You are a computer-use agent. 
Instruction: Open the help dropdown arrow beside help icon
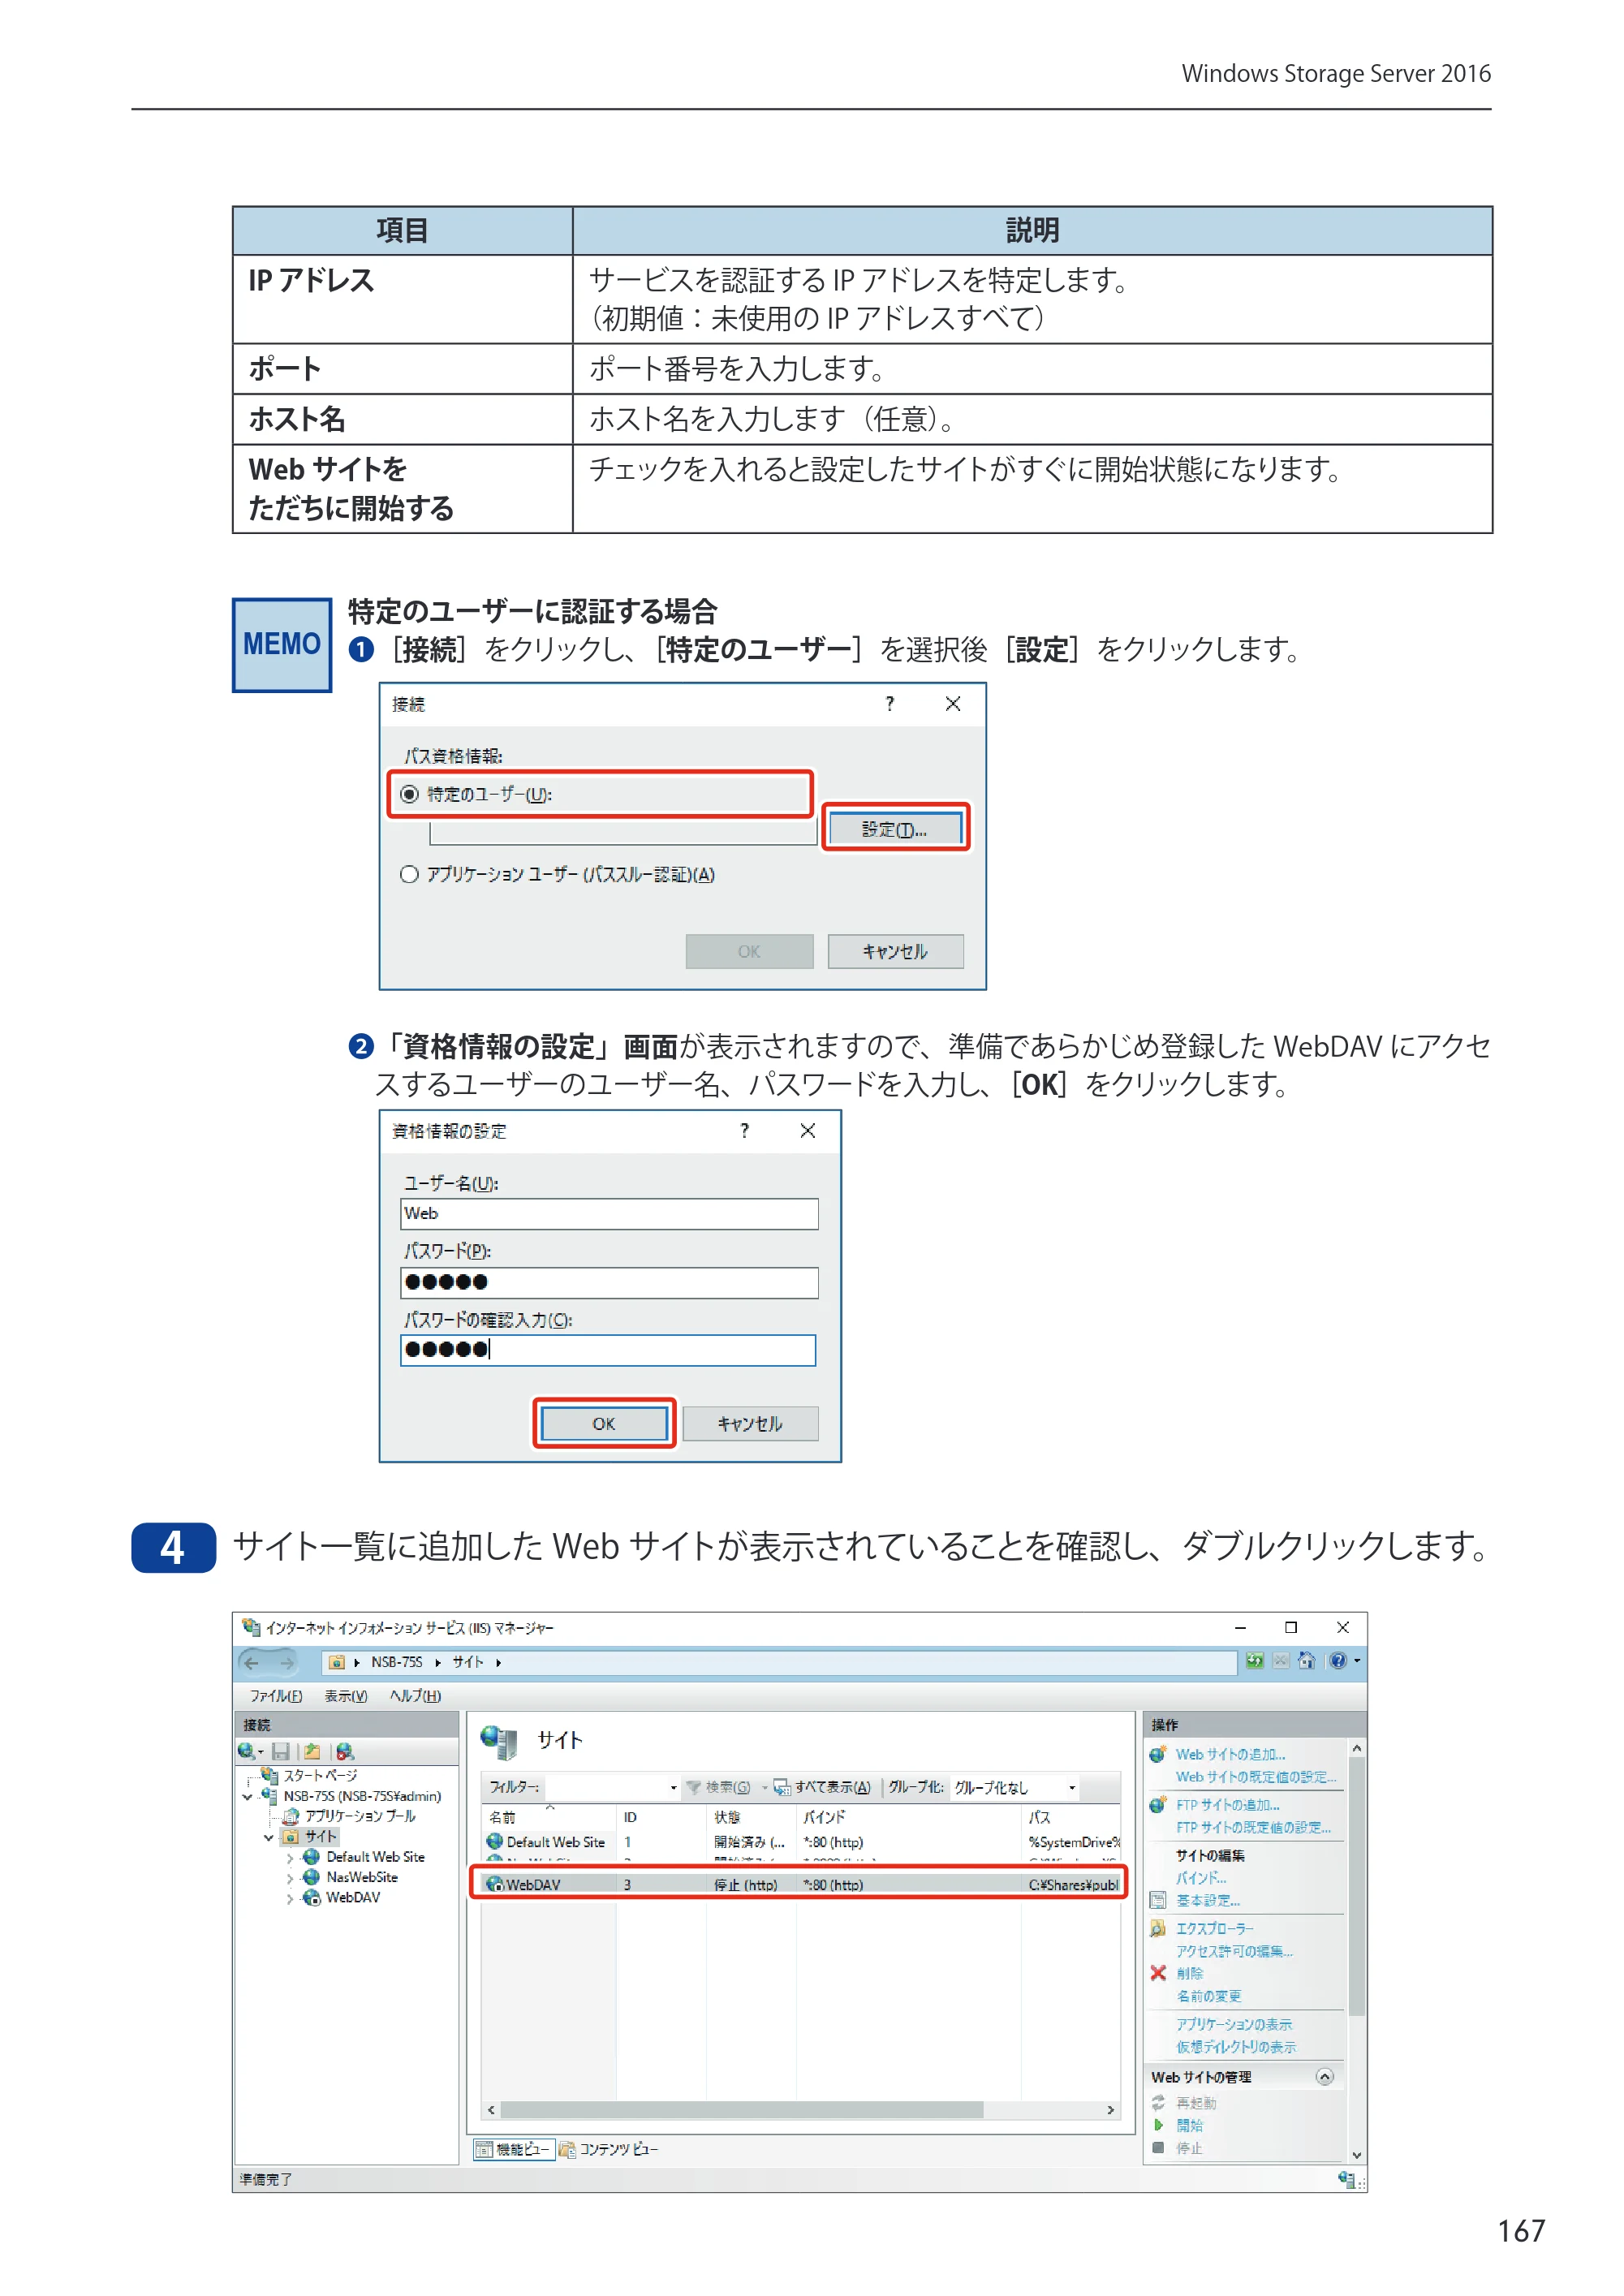point(1357,1662)
